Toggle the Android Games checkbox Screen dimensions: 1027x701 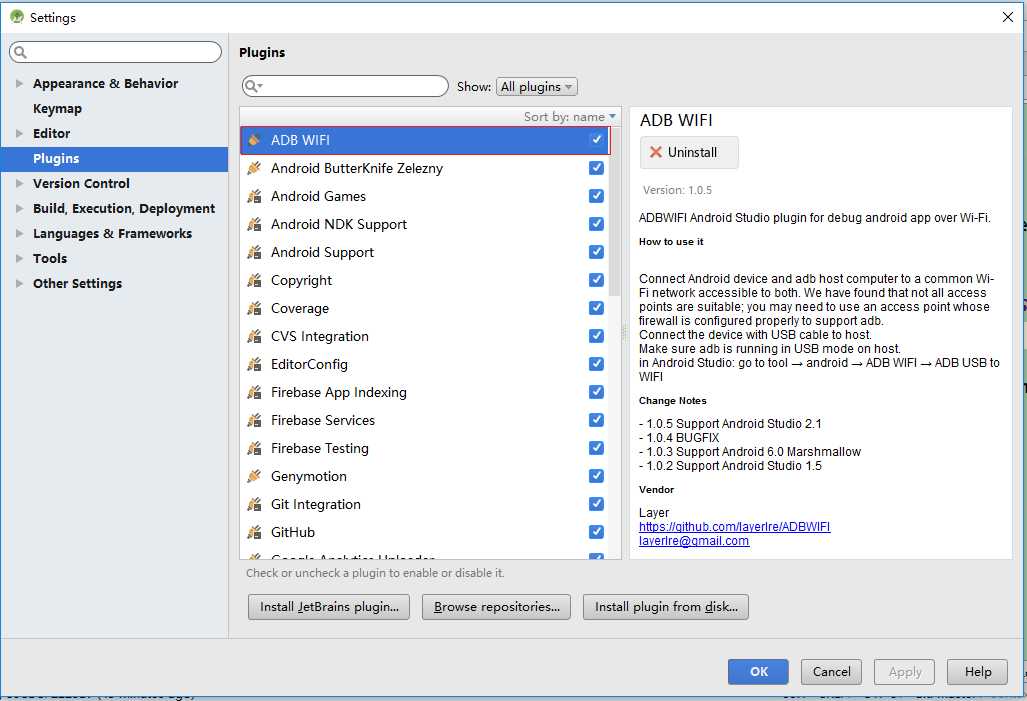pyautogui.click(x=596, y=196)
